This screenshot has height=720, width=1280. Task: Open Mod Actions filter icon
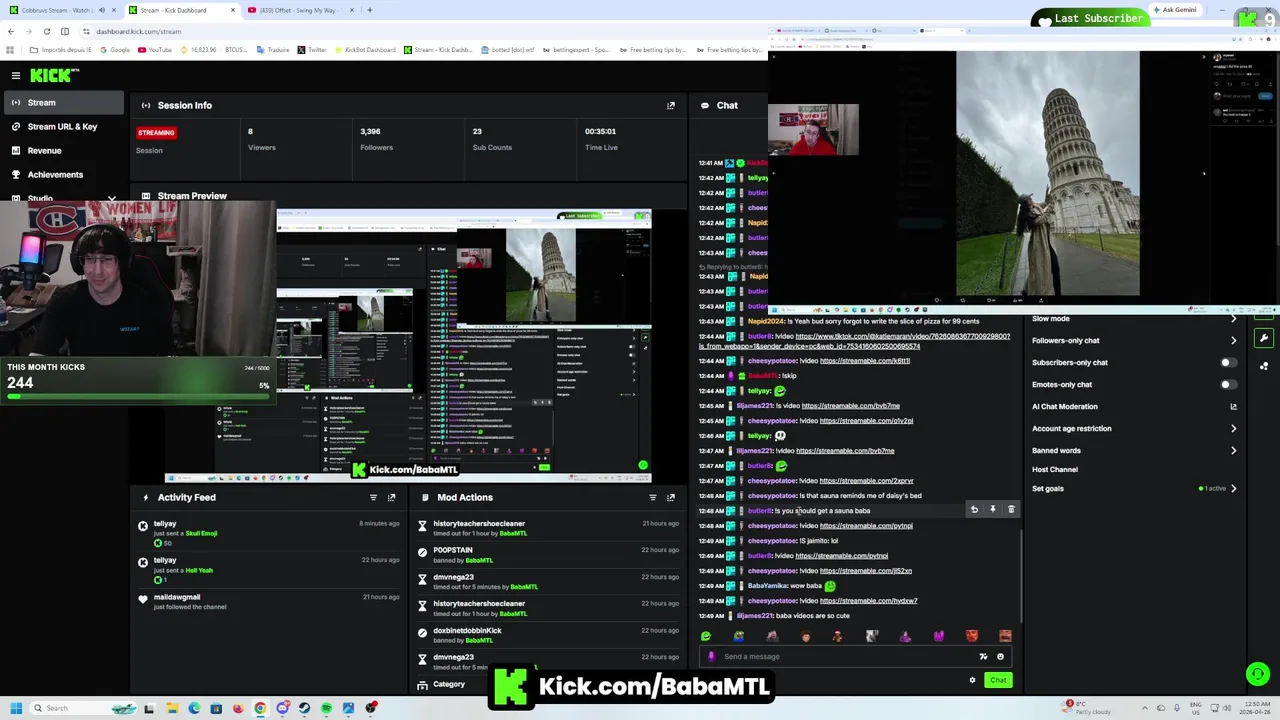click(x=653, y=497)
